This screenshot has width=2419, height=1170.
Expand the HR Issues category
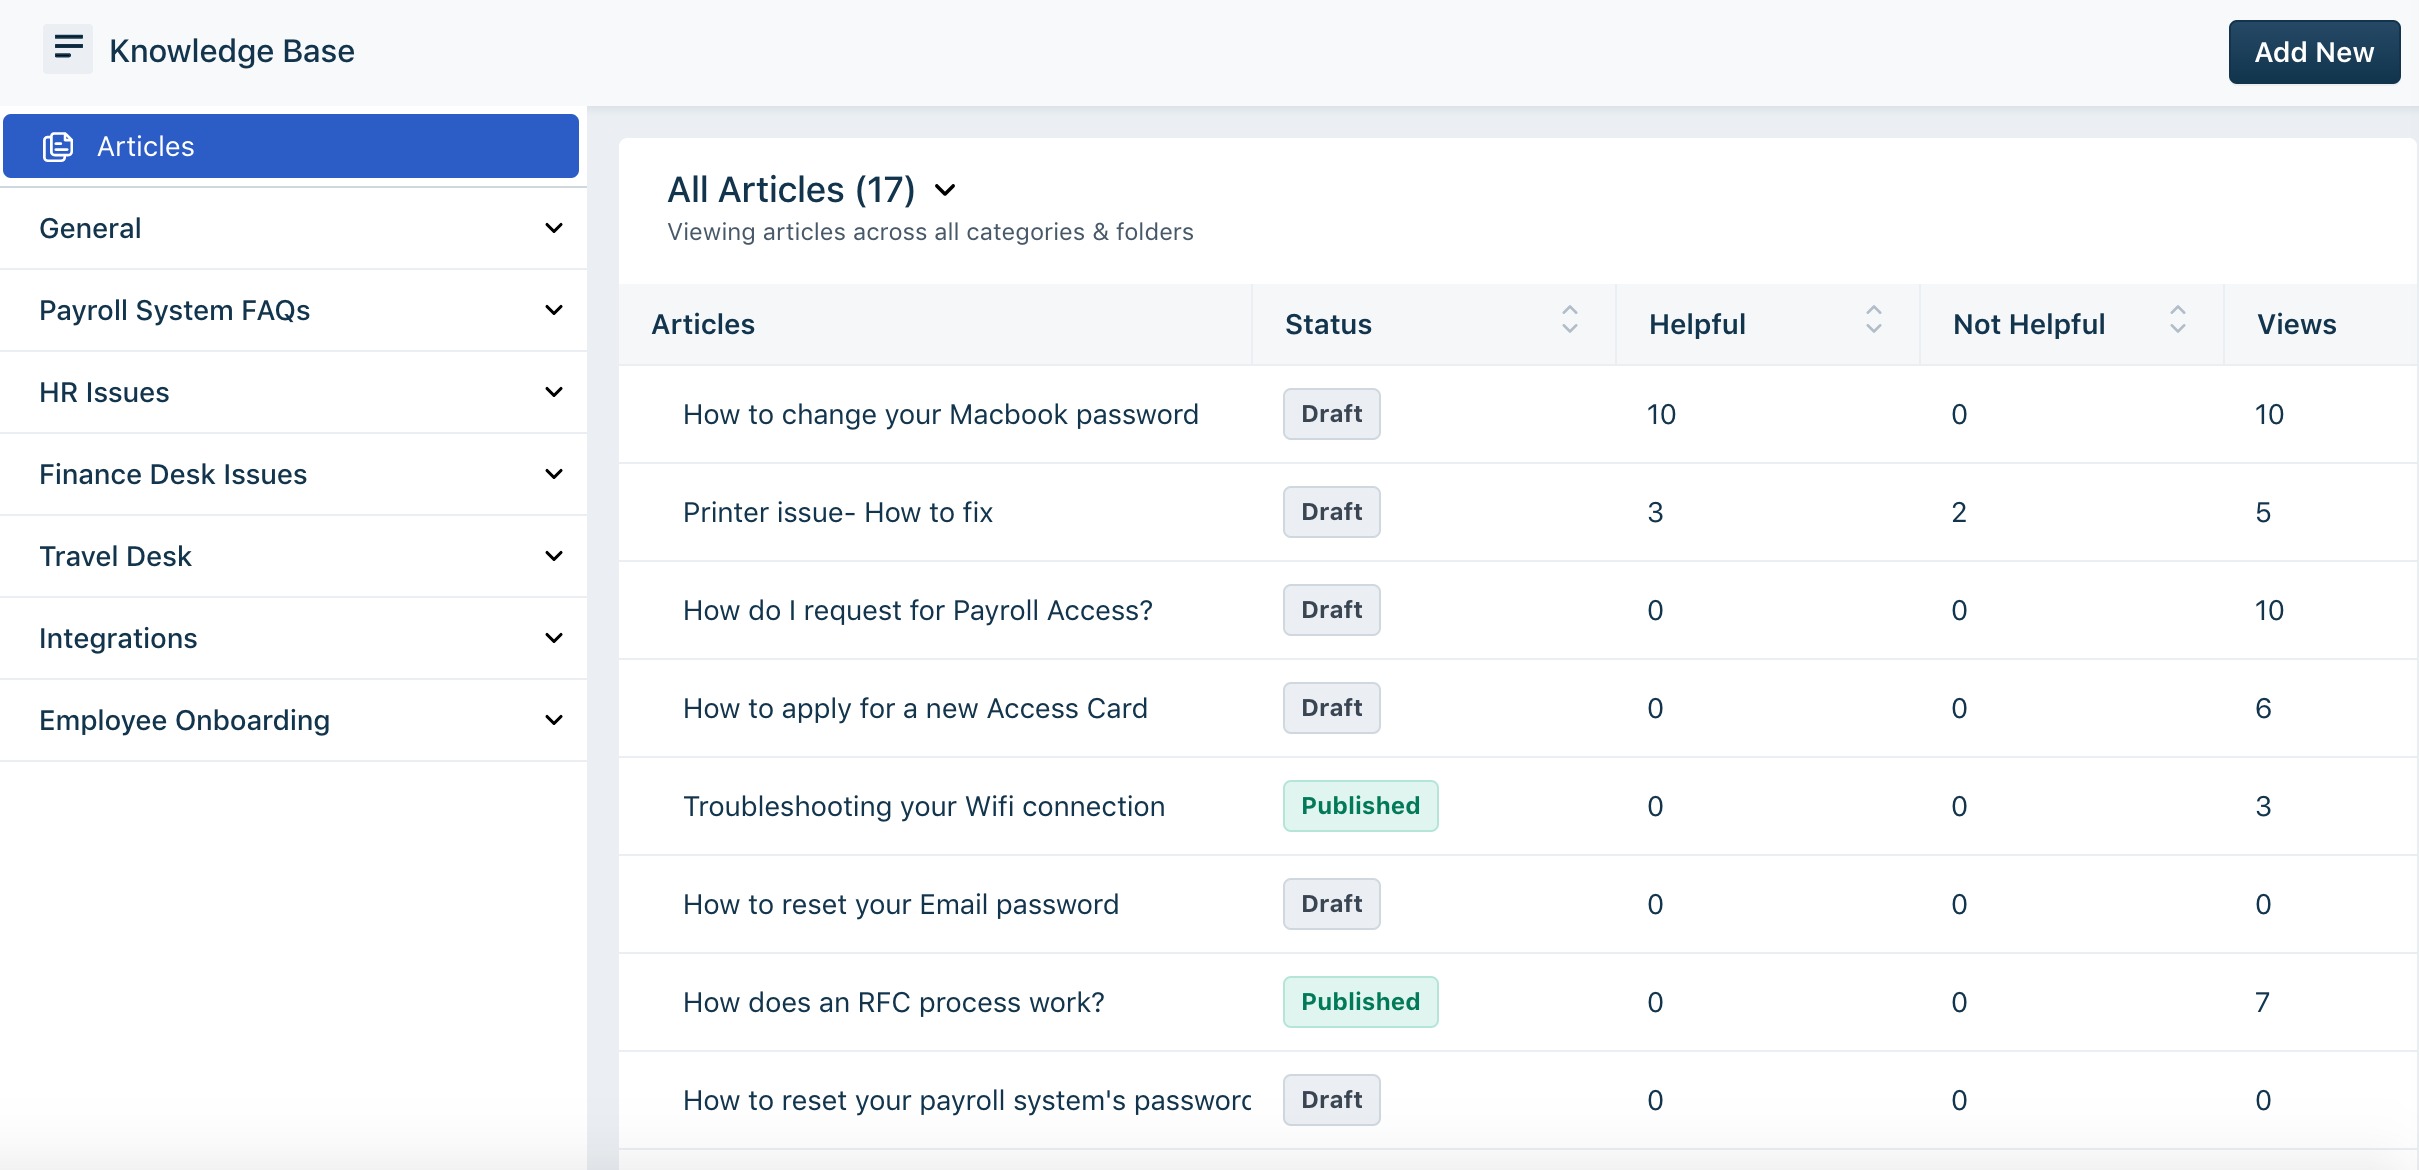553,393
